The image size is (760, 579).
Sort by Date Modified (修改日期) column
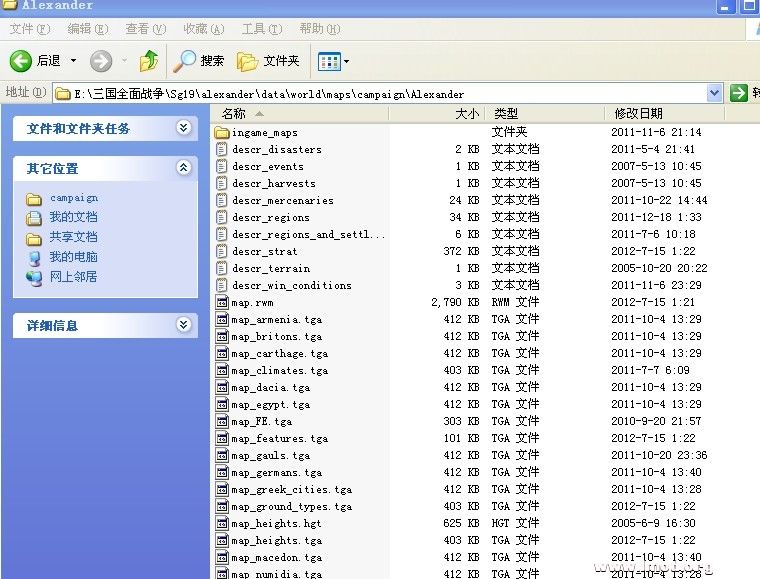click(638, 114)
